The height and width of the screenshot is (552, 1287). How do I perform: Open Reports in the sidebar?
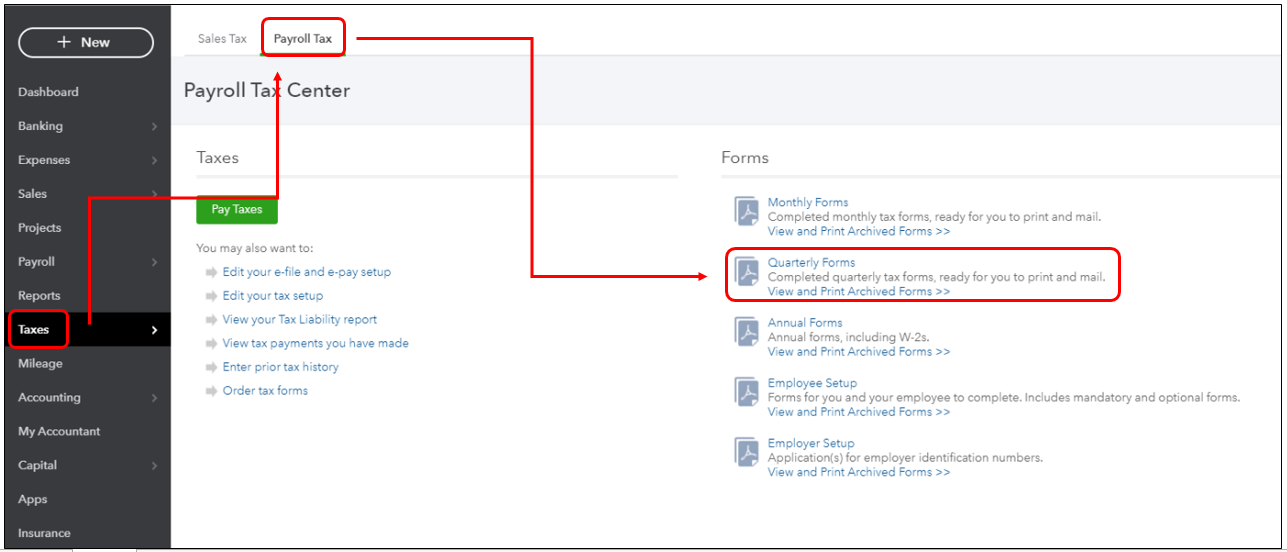[39, 296]
